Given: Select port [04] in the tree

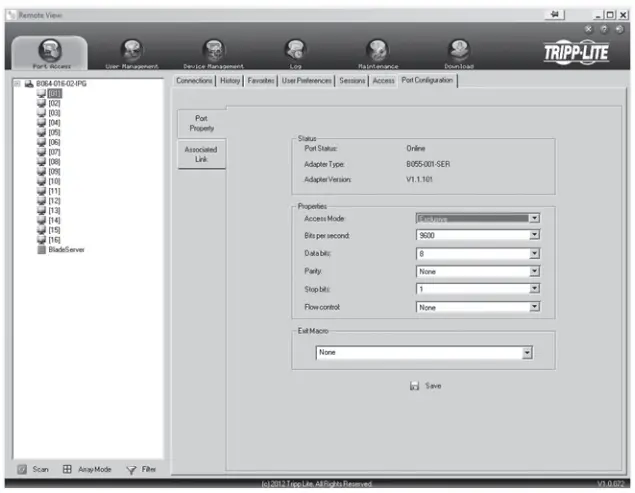Looking at the screenshot, I should [x=54, y=123].
